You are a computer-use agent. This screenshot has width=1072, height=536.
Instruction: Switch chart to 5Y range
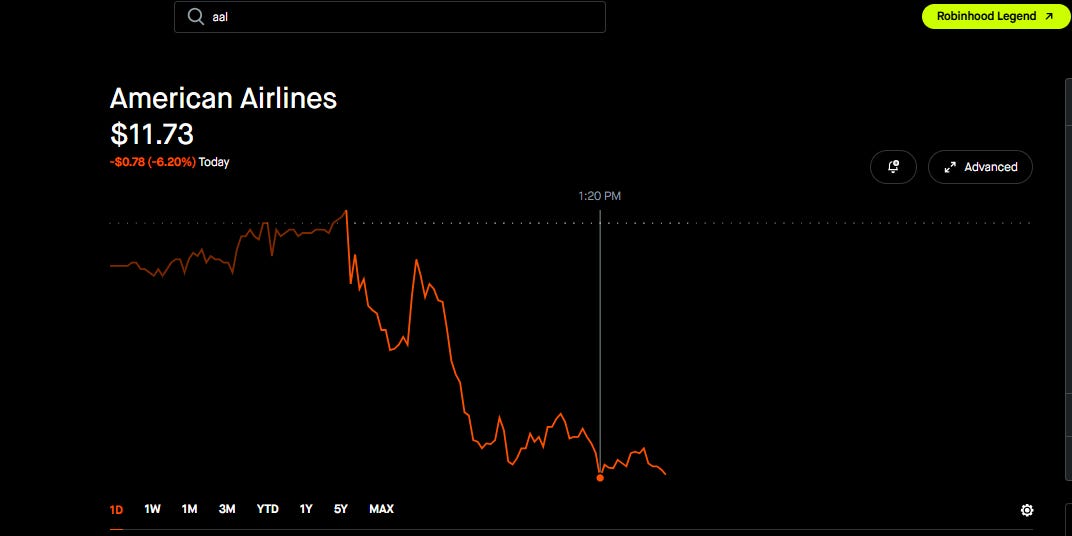coord(341,509)
